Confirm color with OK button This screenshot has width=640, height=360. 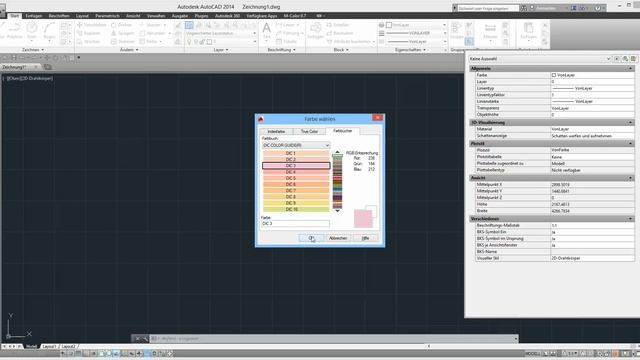(x=311, y=238)
